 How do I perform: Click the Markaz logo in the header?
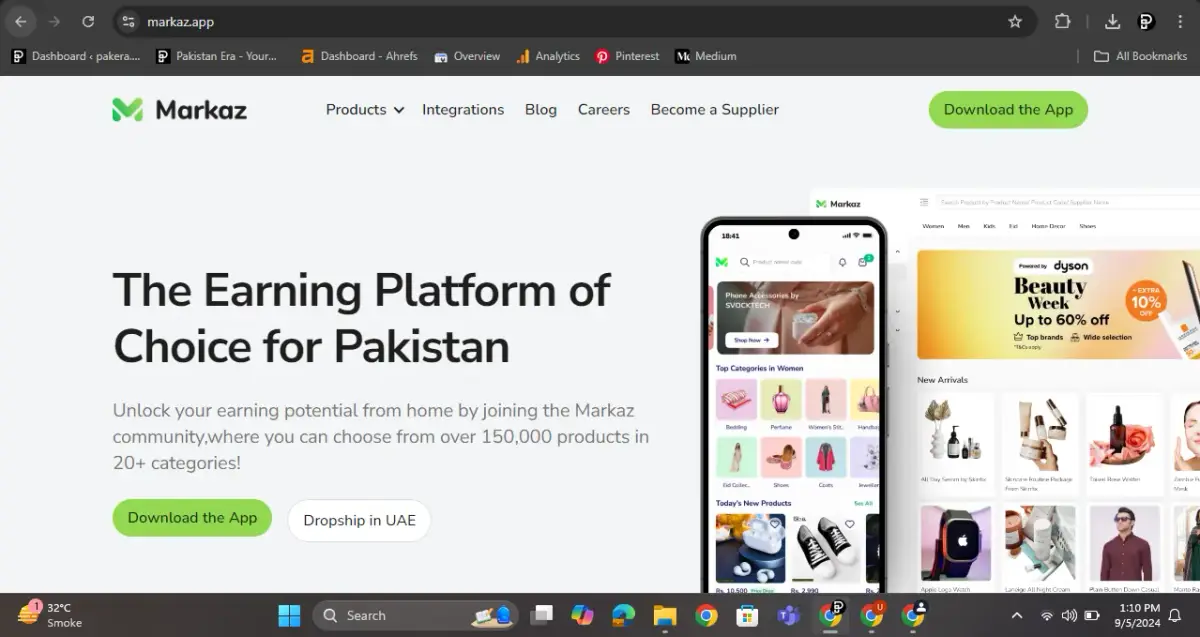tap(179, 110)
